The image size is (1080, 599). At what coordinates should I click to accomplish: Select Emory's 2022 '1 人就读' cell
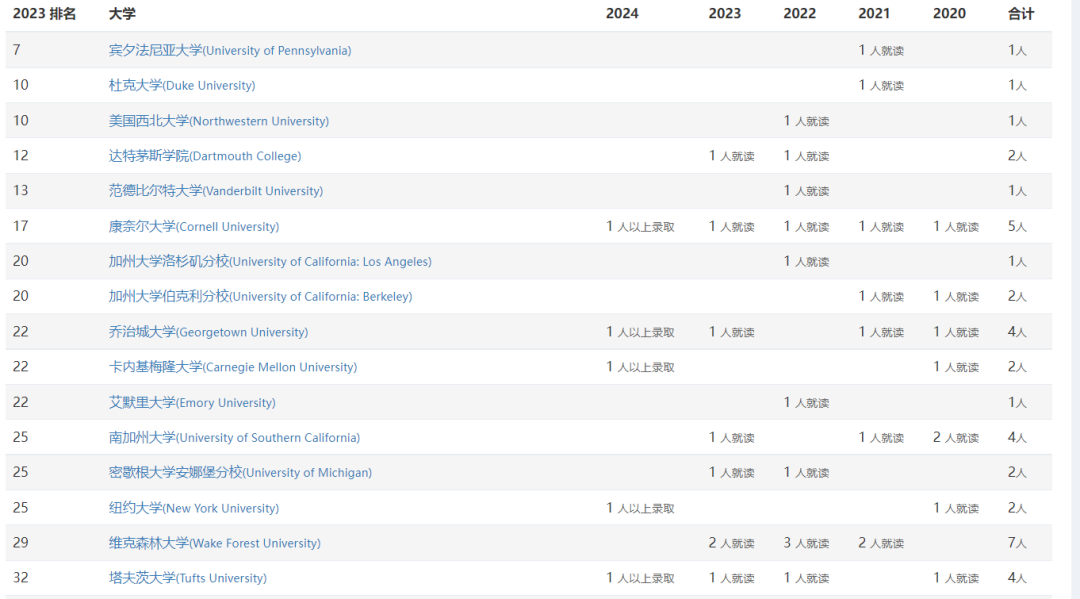807,402
